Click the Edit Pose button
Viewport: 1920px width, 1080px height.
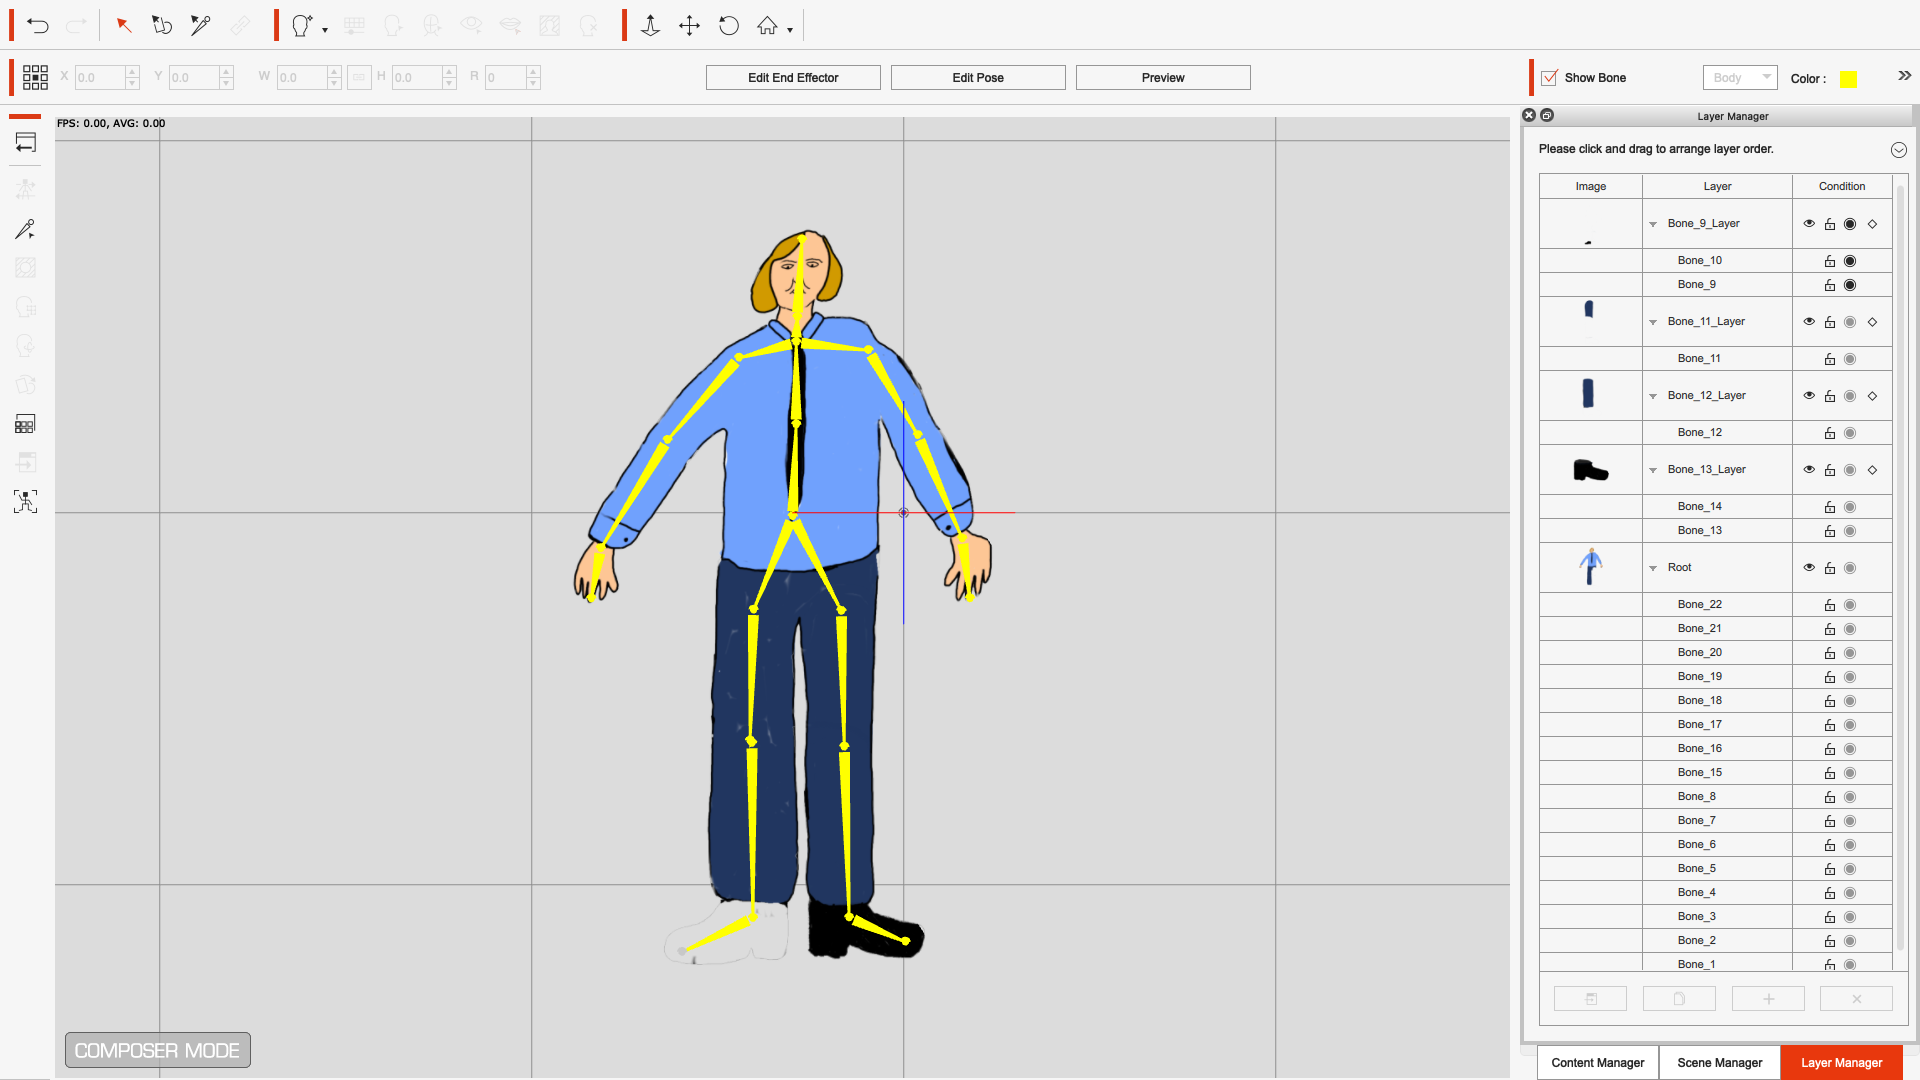pos(978,78)
